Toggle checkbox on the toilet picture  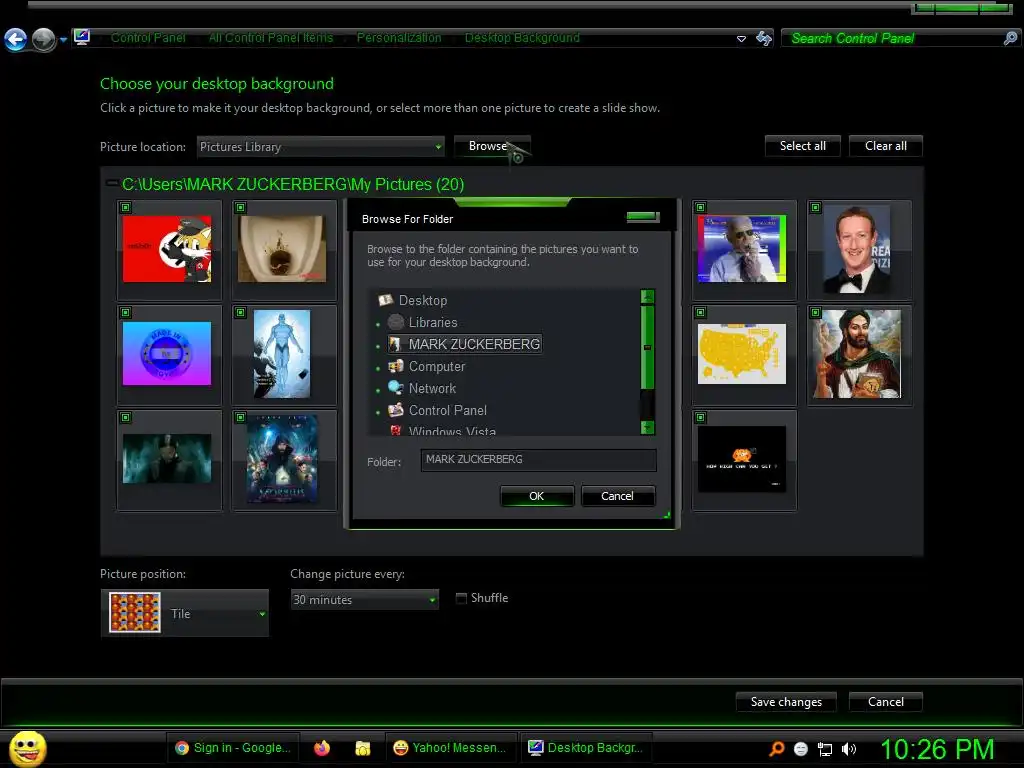pyautogui.click(x=240, y=208)
